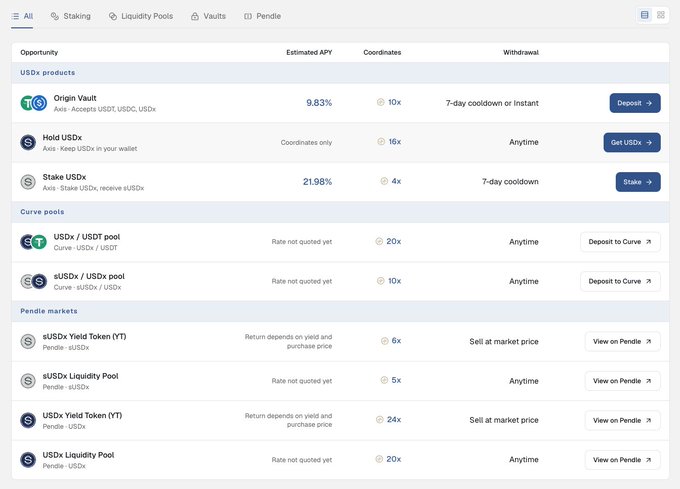Select the Origin Vault title
This screenshot has width=680, height=489.
(75, 98)
